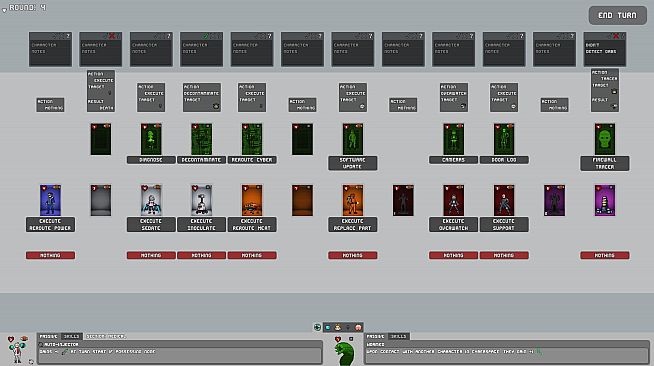
Task: Click the End Turn button
Action: (x=617, y=15)
